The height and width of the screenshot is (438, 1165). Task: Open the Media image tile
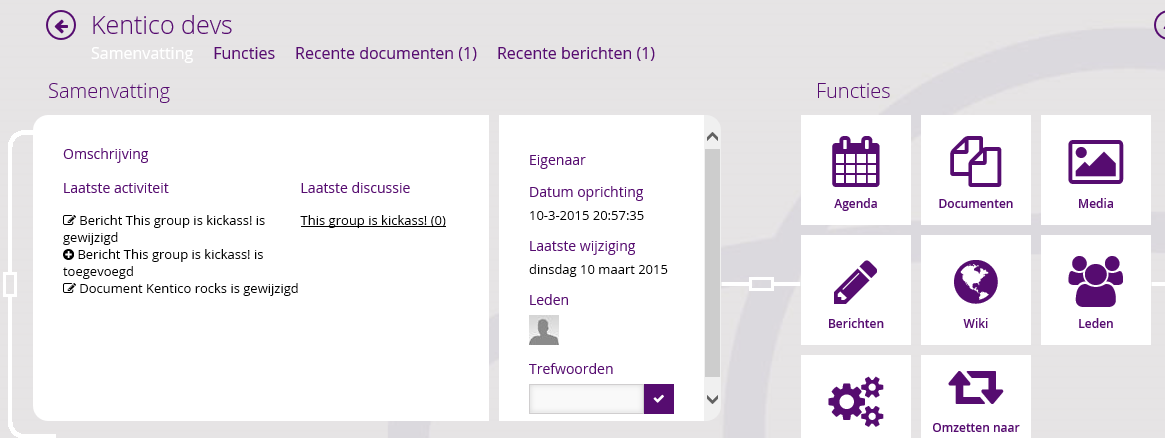tap(1095, 170)
